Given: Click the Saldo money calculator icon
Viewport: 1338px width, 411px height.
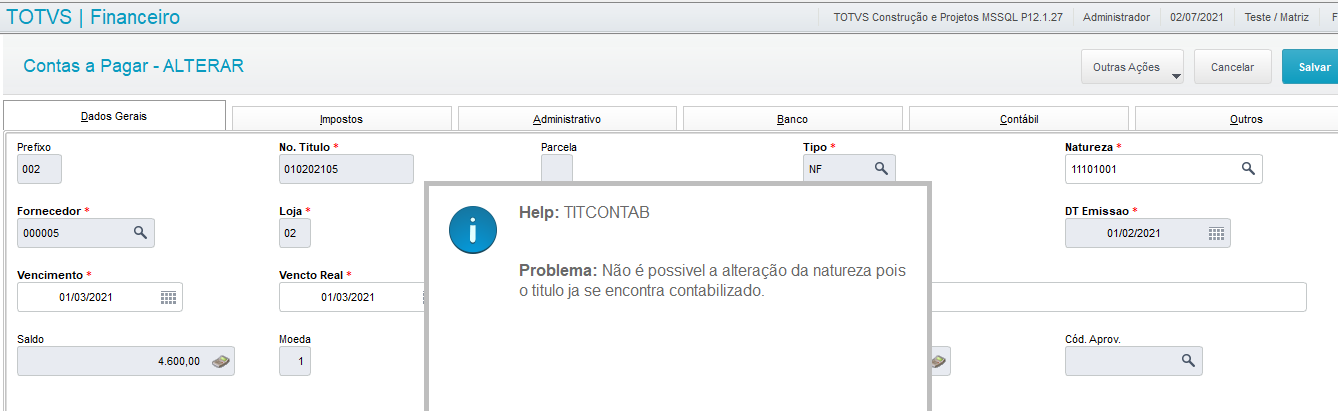Looking at the screenshot, I should 220,361.
